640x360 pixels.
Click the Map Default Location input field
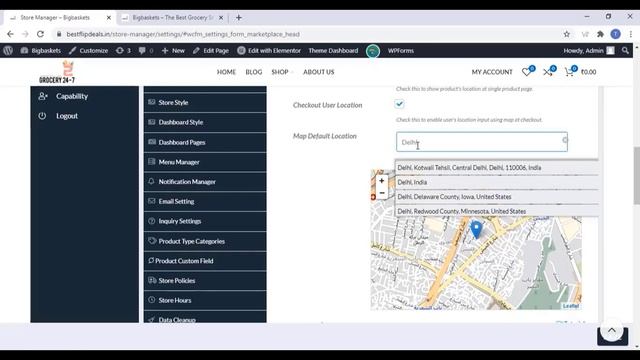pos(482,142)
